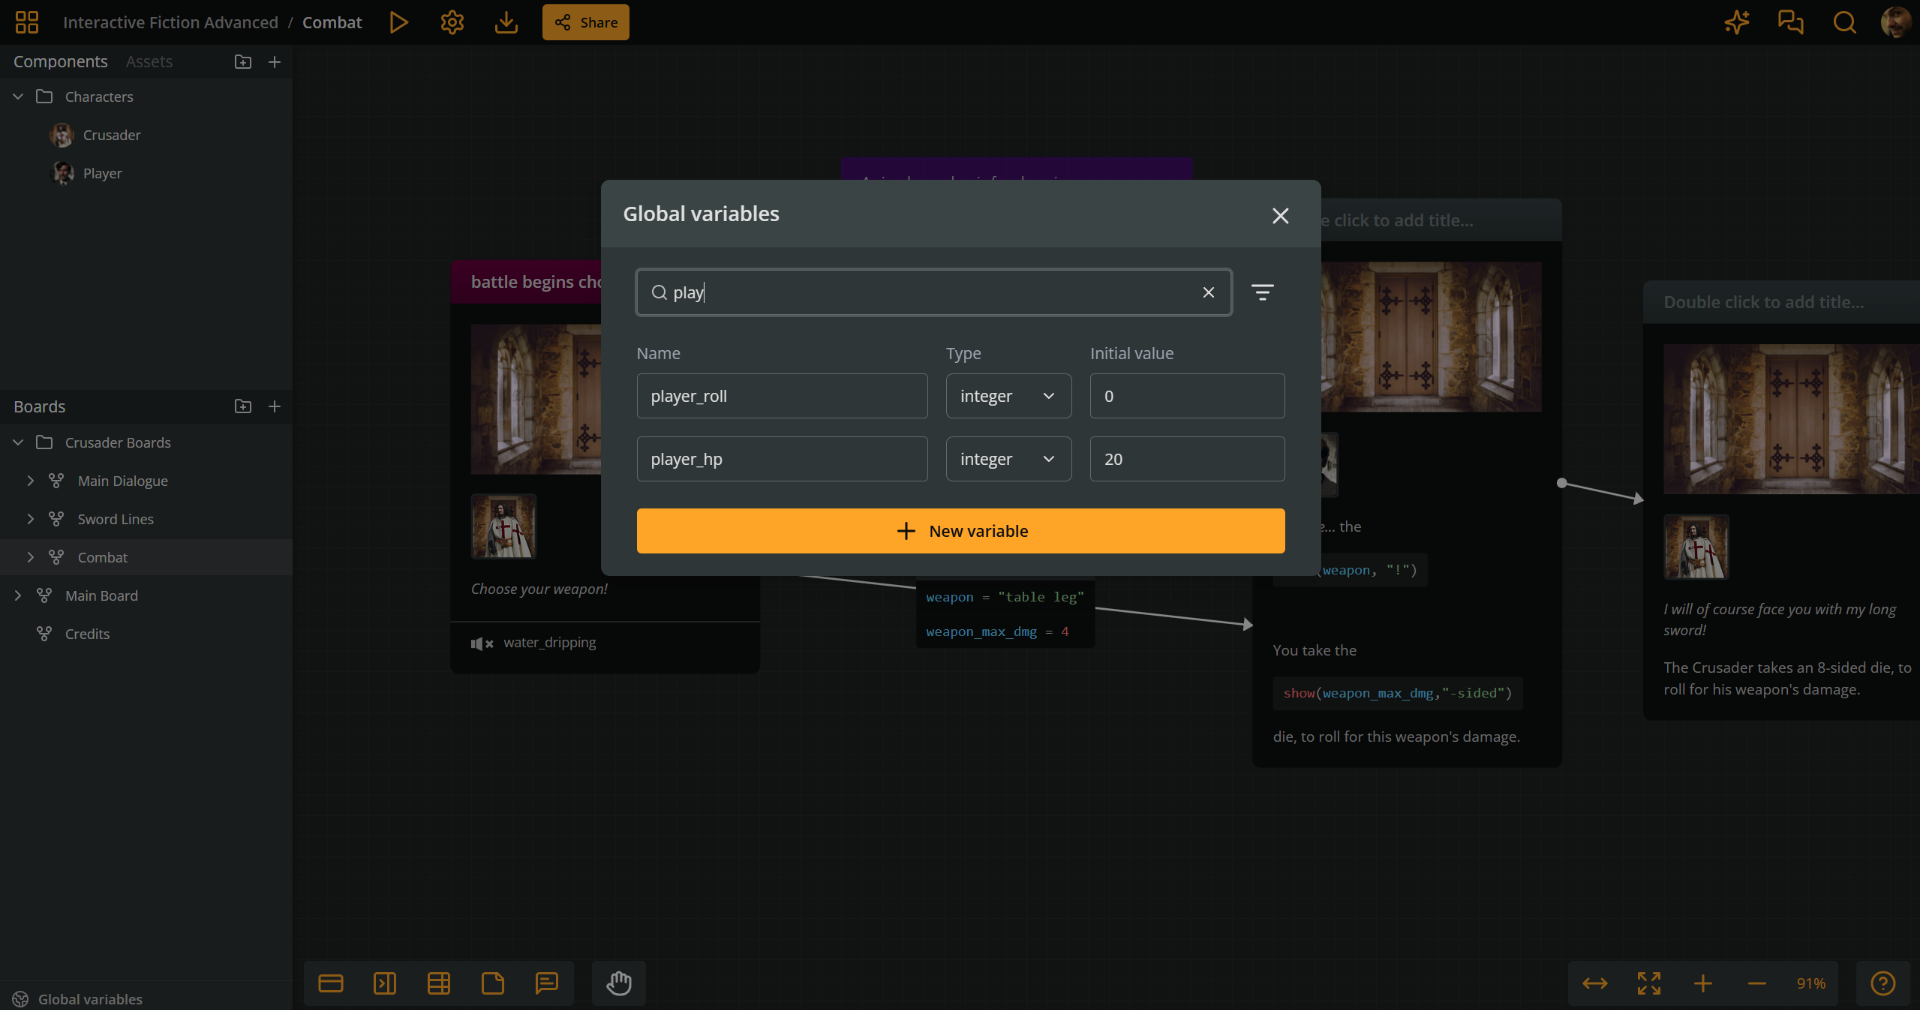Image resolution: width=1920 pixels, height=1010 pixels.
Task: Add a dialogue element from bottom toolbar
Action: (331, 983)
